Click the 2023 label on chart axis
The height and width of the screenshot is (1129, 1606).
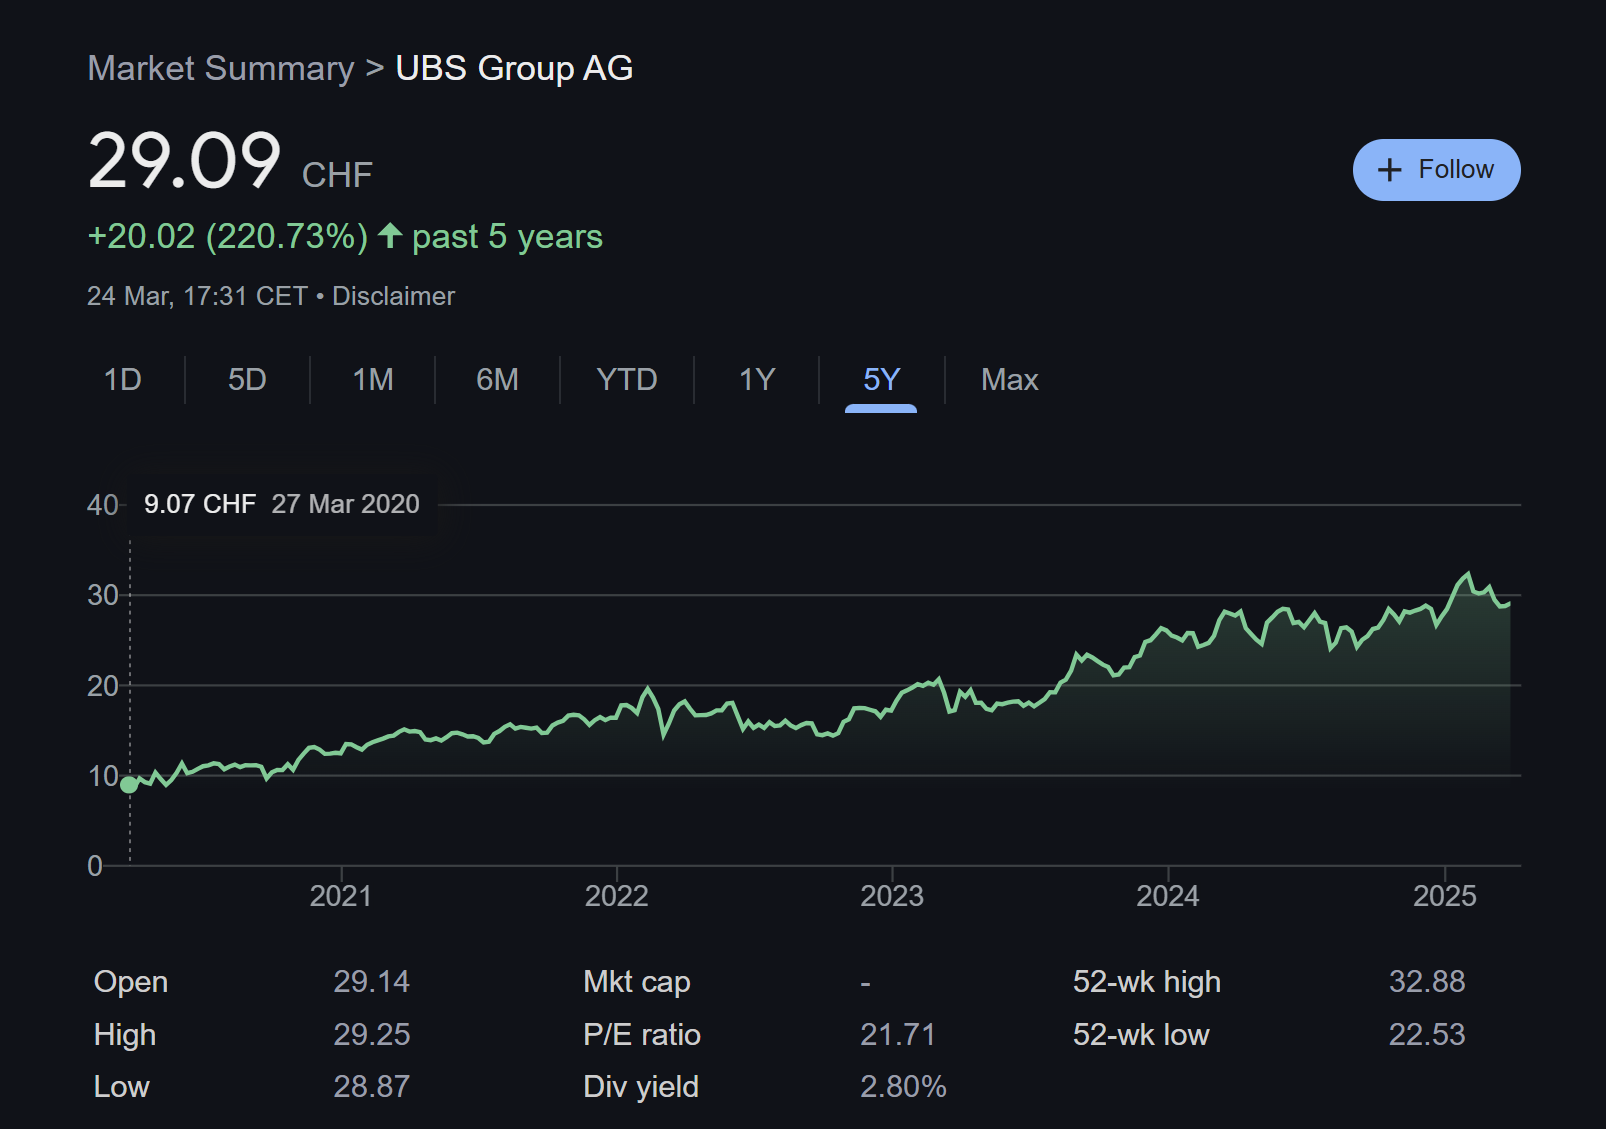point(892,895)
